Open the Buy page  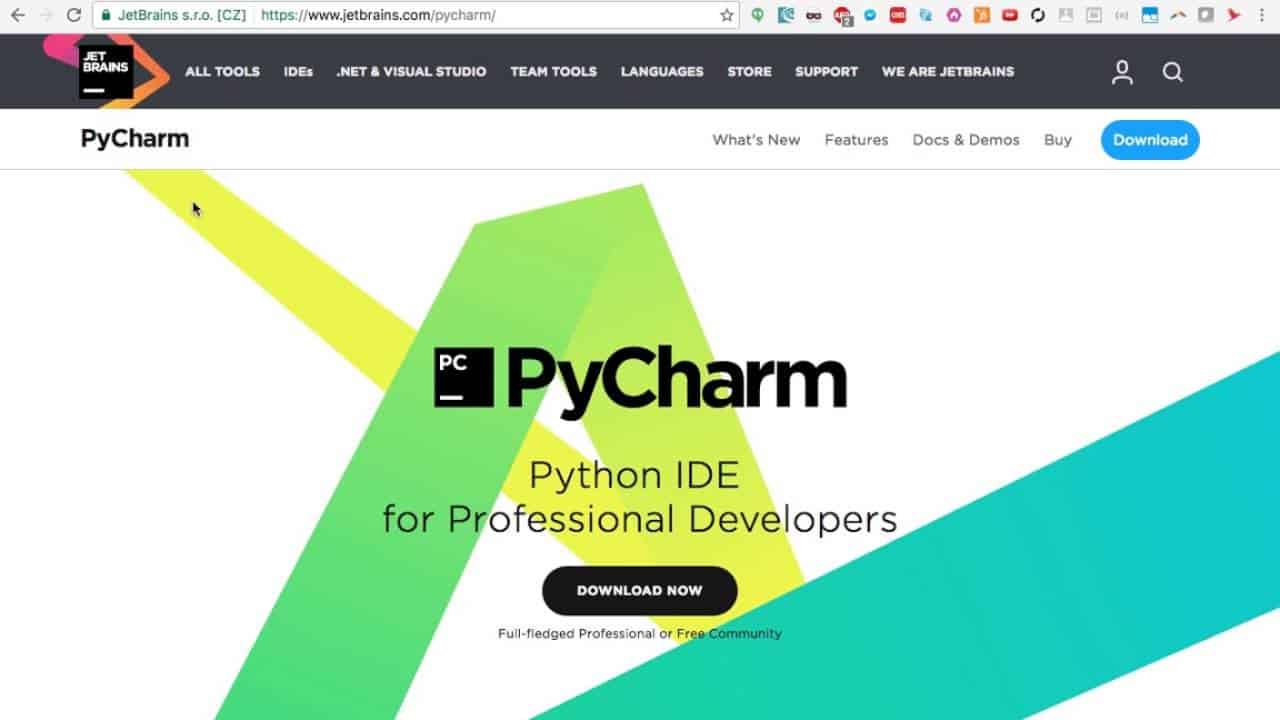click(1058, 140)
